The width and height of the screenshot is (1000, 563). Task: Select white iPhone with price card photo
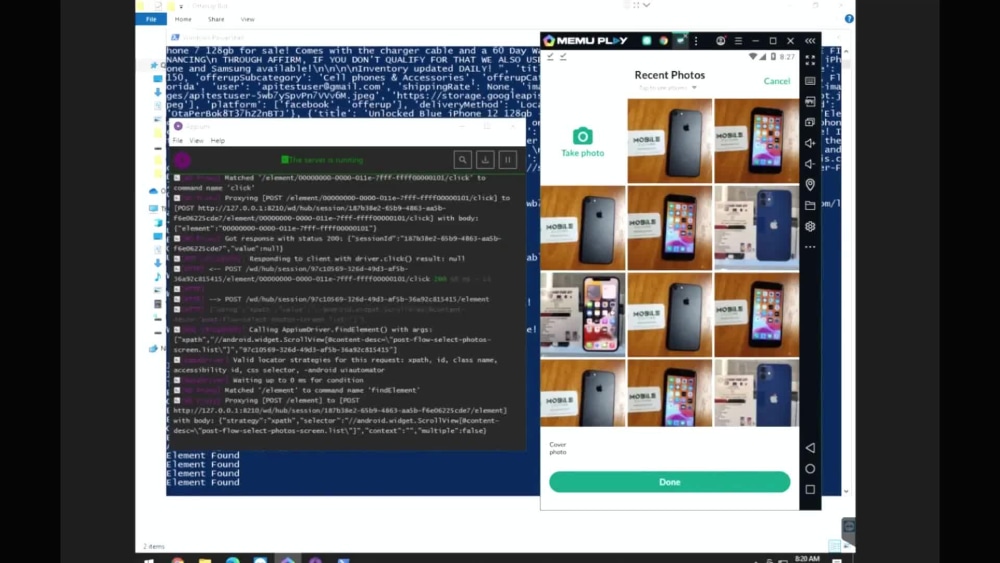583,314
